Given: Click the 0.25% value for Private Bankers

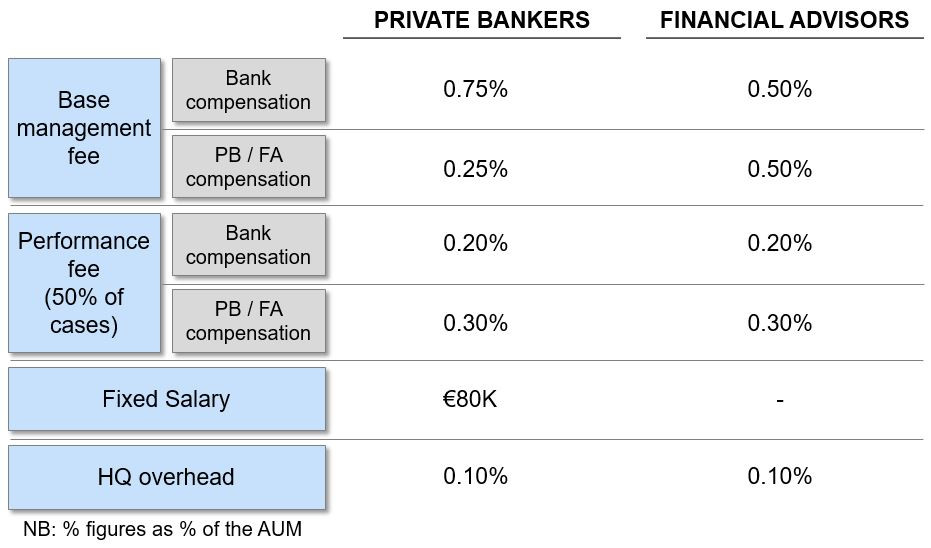Looking at the screenshot, I should point(475,169).
